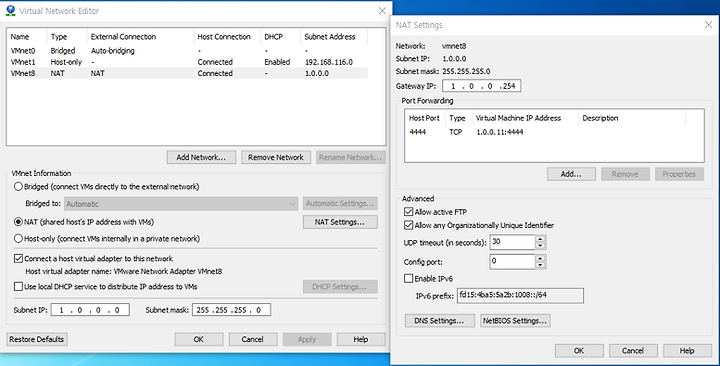The image size is (720, 366).
Task: Click OK in NAT Settings dialog
Action: [579, 350]
